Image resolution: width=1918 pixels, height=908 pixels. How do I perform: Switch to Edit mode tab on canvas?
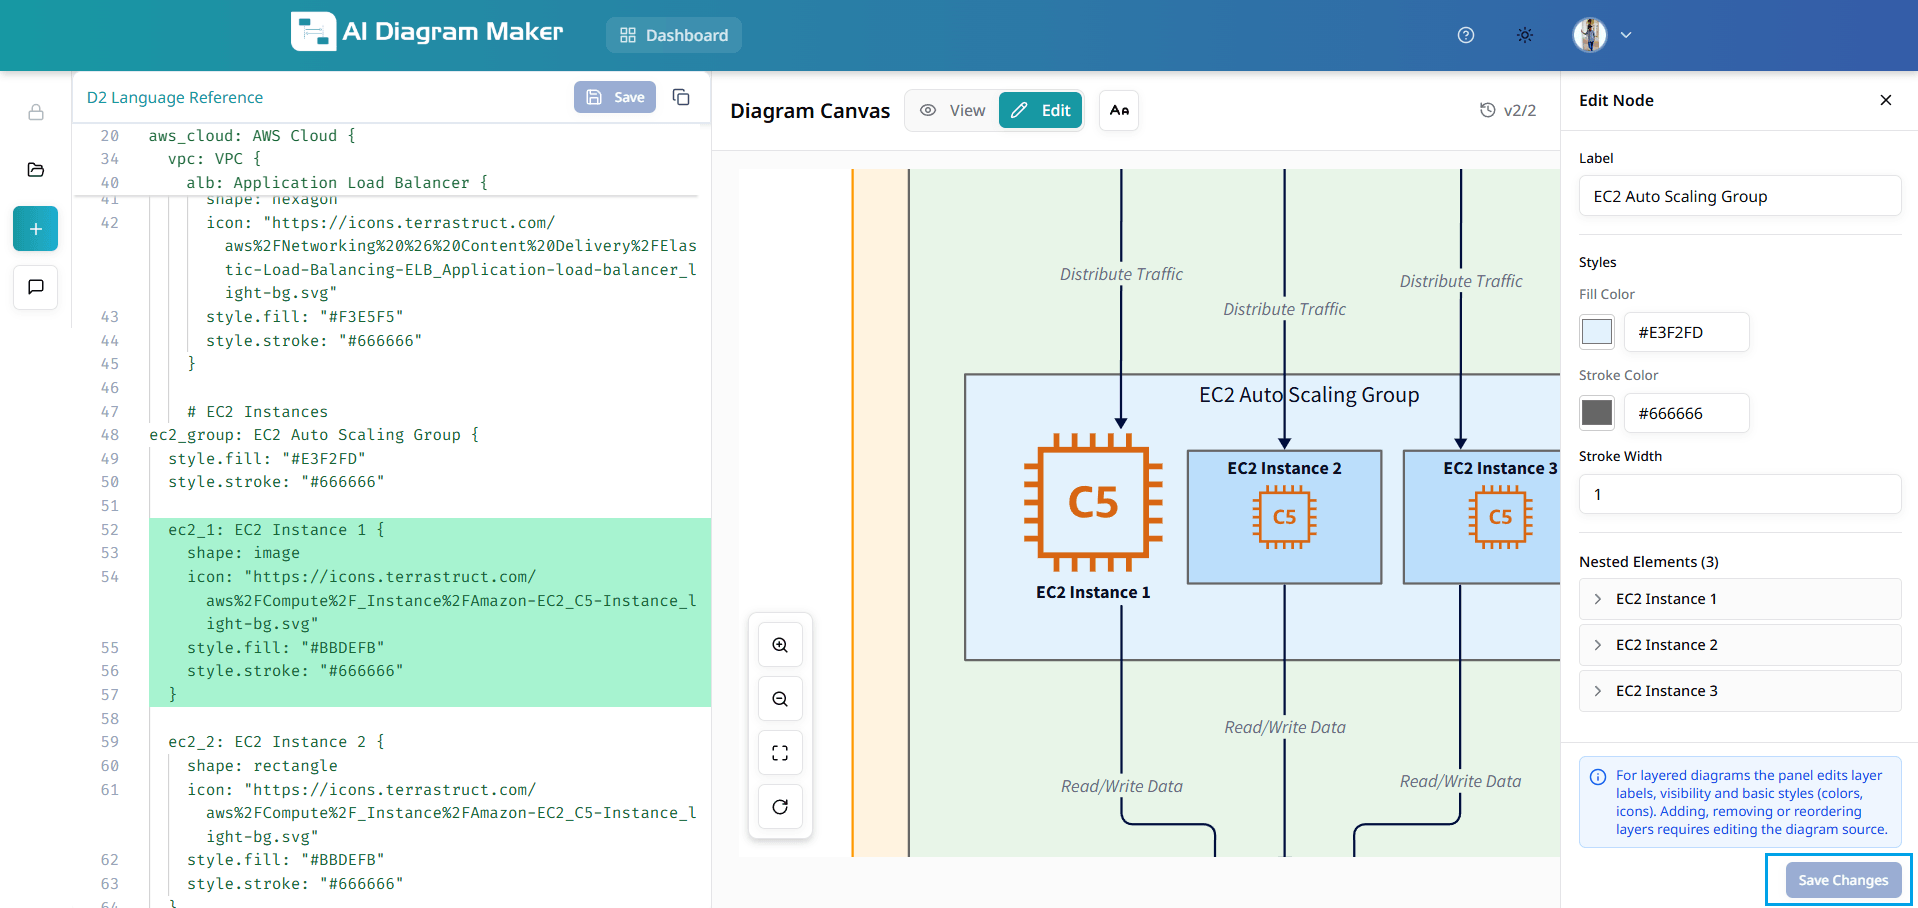[1040, 110]
